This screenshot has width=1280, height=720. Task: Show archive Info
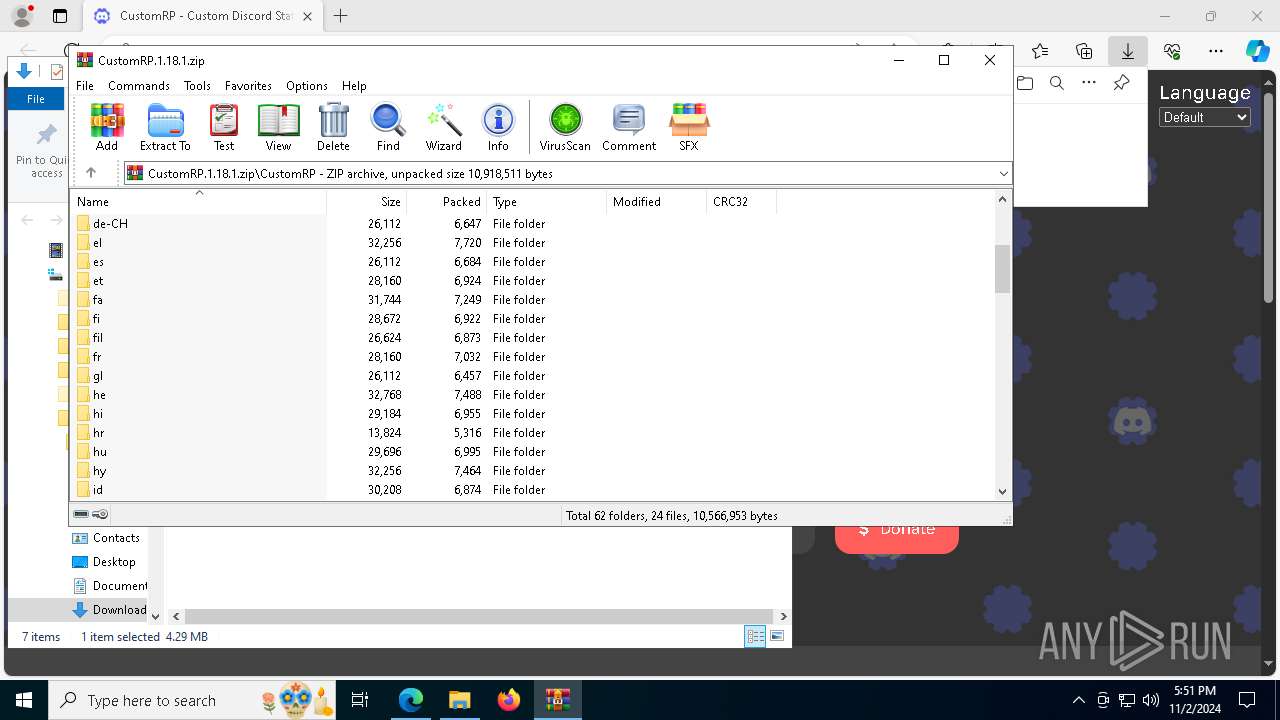point(498,127)
